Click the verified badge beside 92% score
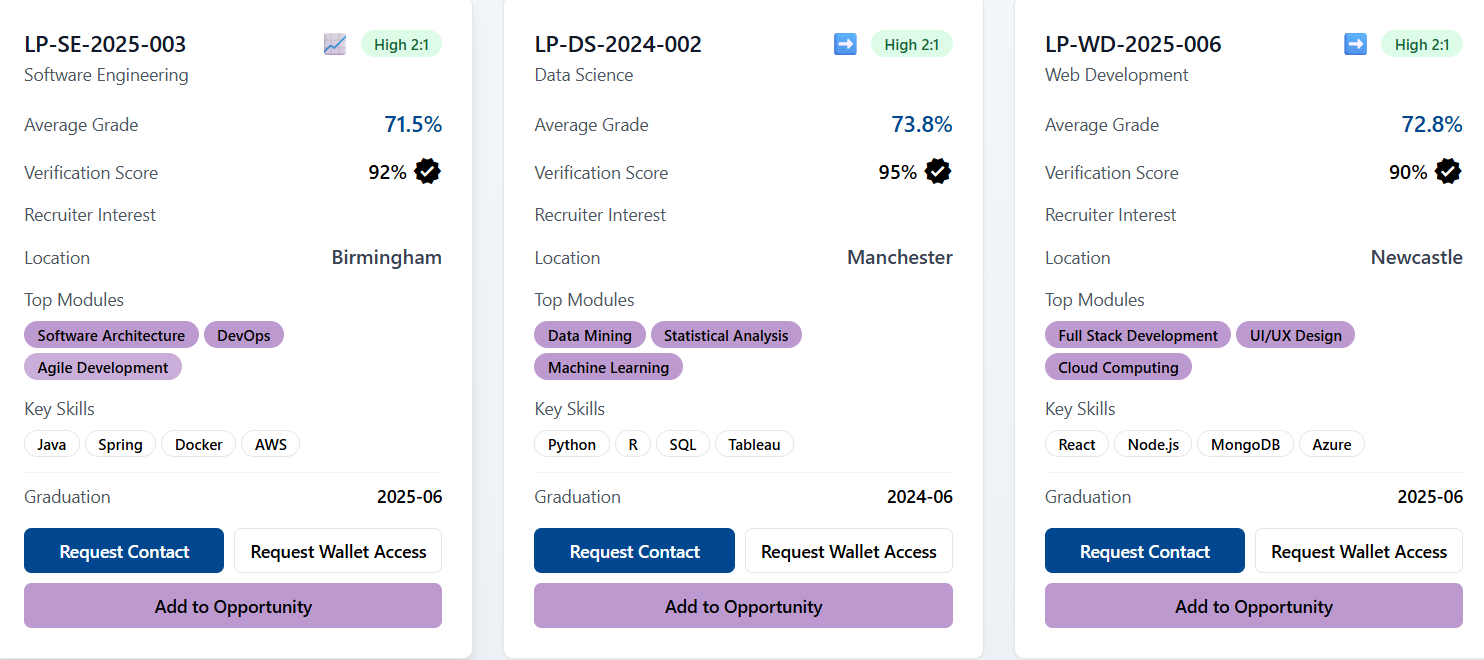Image resolution: width=1484 pixels, height=660 pixels. (x=428, y=172)
